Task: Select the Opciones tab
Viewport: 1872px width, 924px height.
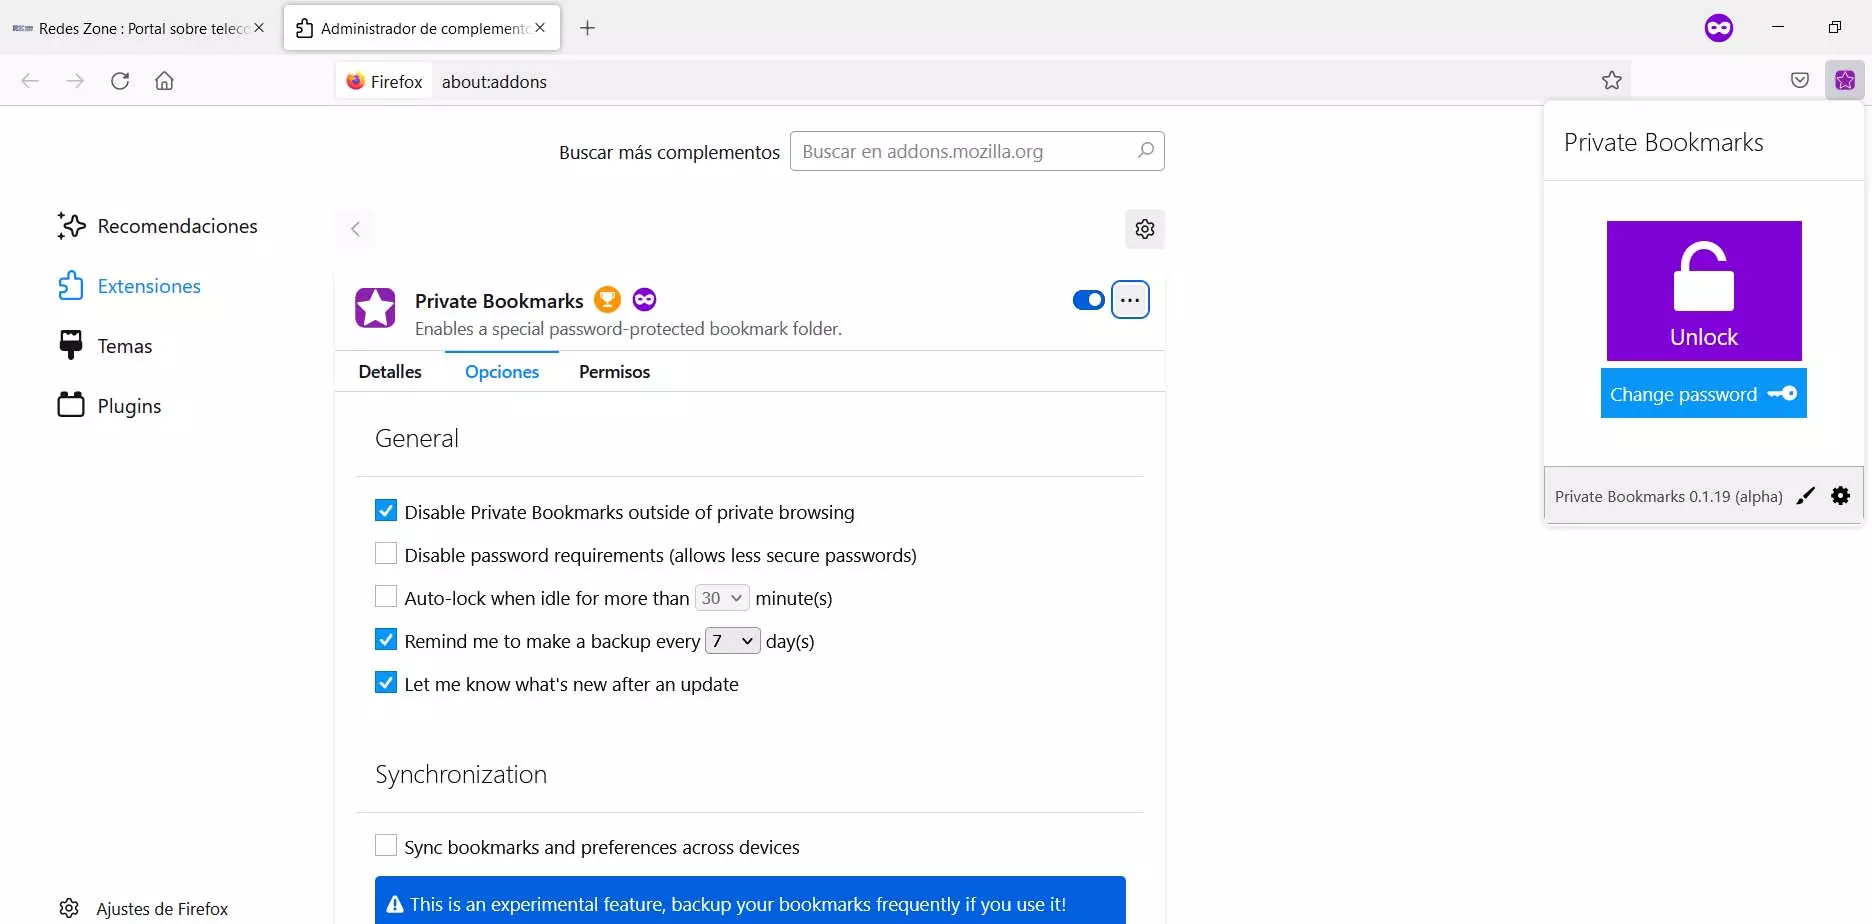Action: coord(502,372)
